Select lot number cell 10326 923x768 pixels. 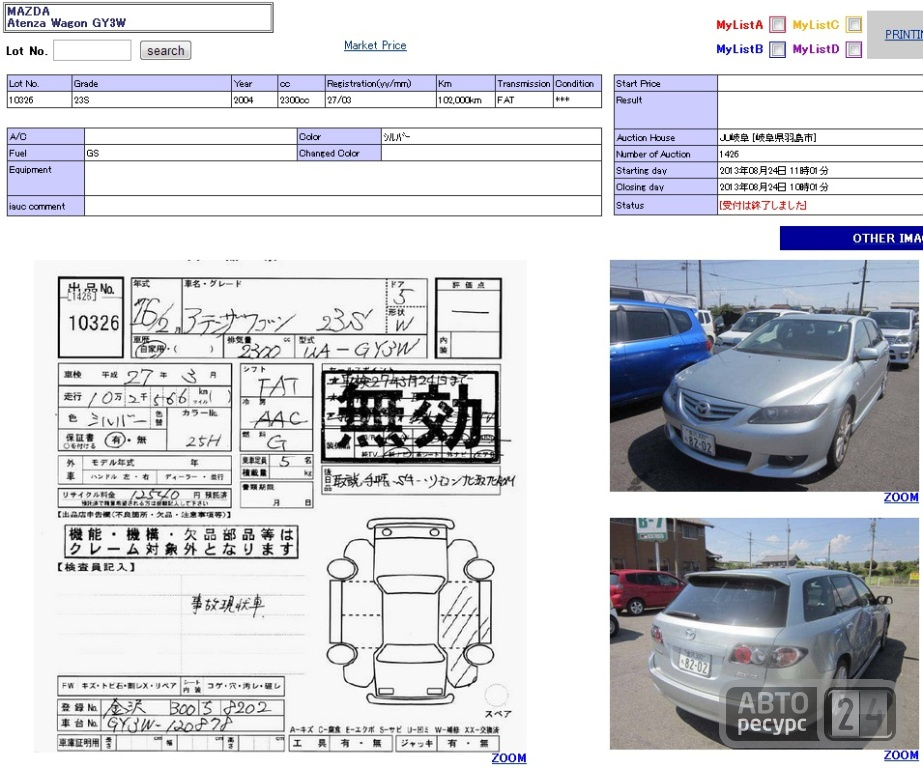click(x=39, y=100)
